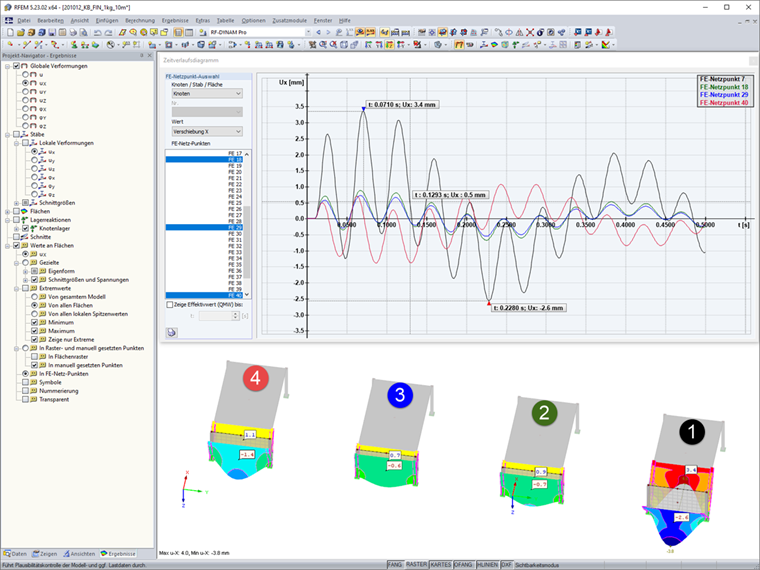Collapse the Werte an Flächen node
The height and width of the screenshot is (570, 760).
[7, 246]
